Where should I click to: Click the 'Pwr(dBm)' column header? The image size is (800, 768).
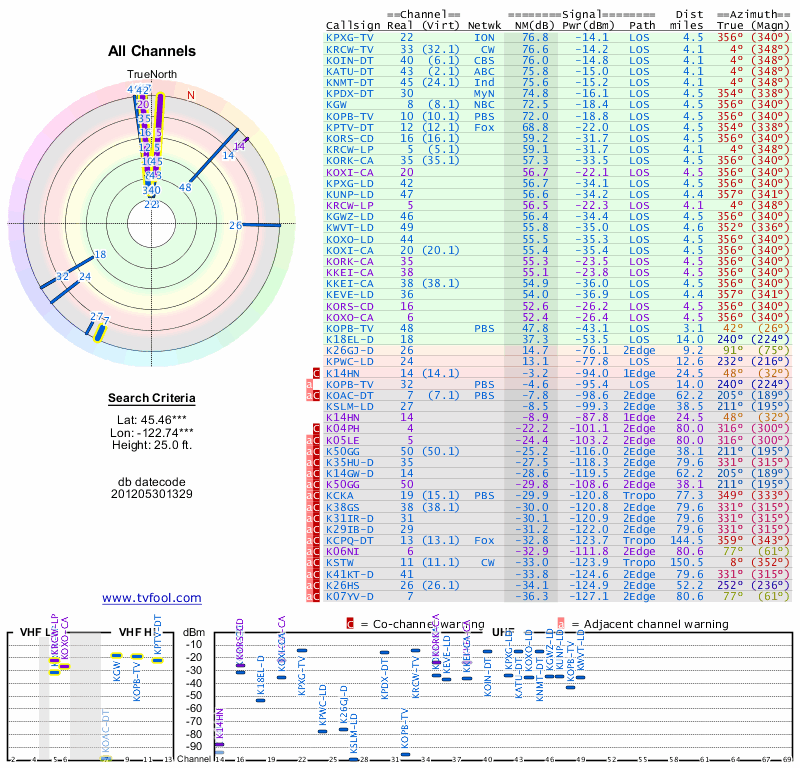[x=588, y=25]
